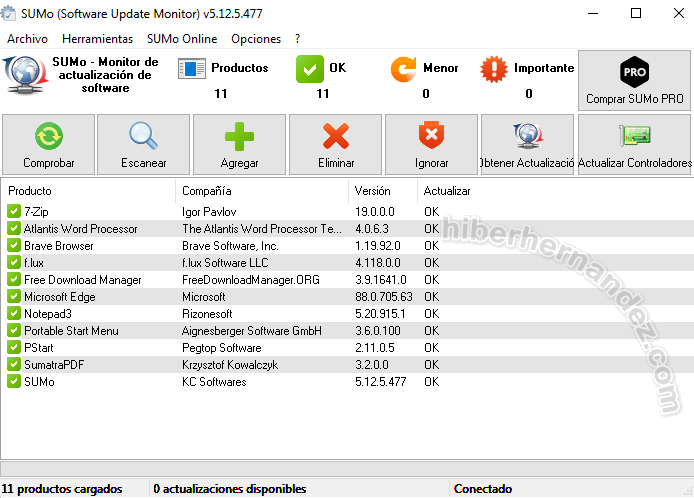Click green check icon next to Atlantis Word Processor
Screen dimensions: 694x498
tap(14, 228)
